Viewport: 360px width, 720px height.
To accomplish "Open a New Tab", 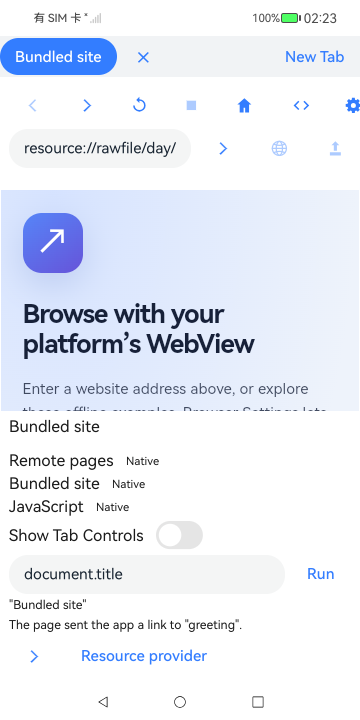I will pyautogui.click(x=315, y=56).
